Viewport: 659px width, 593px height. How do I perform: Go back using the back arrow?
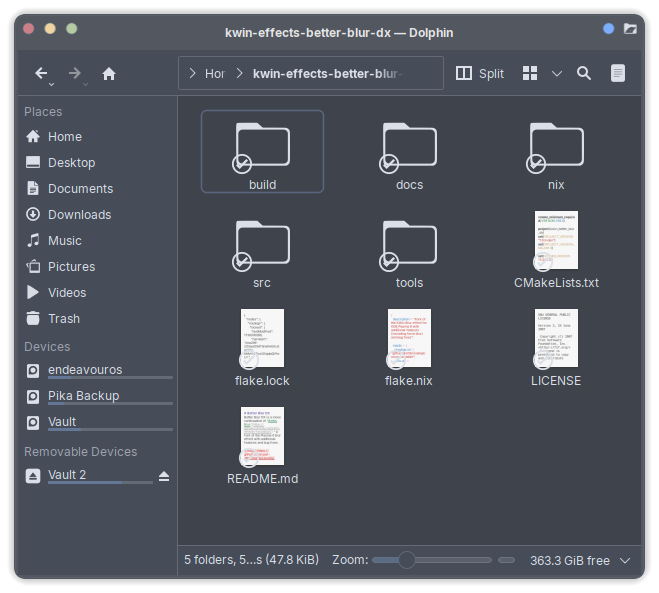pyautogui.click(x=41, y=73)
